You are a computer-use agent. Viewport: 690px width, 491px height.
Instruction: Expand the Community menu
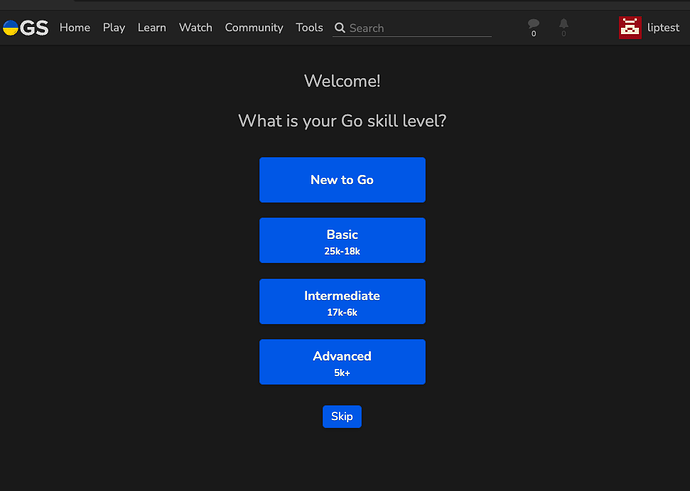point(254,28)
